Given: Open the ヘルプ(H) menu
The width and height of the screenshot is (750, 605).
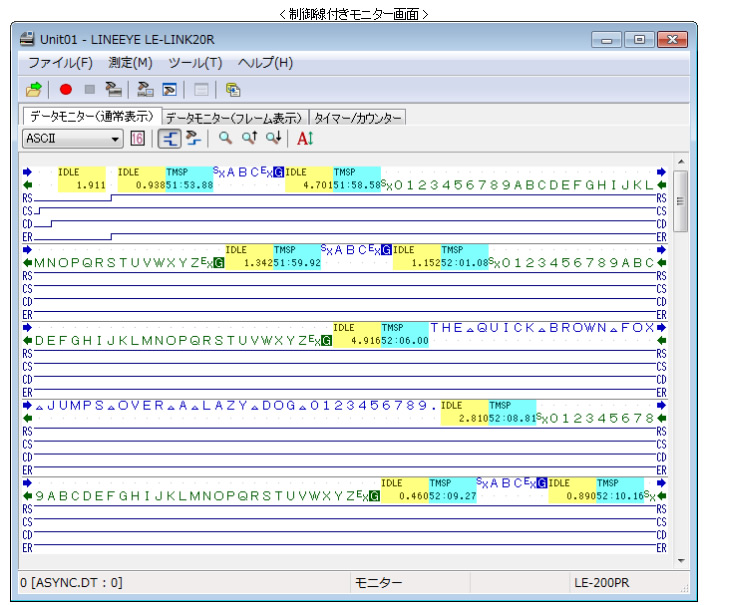Looking at the screenshot, I should (x=265, y=63).
